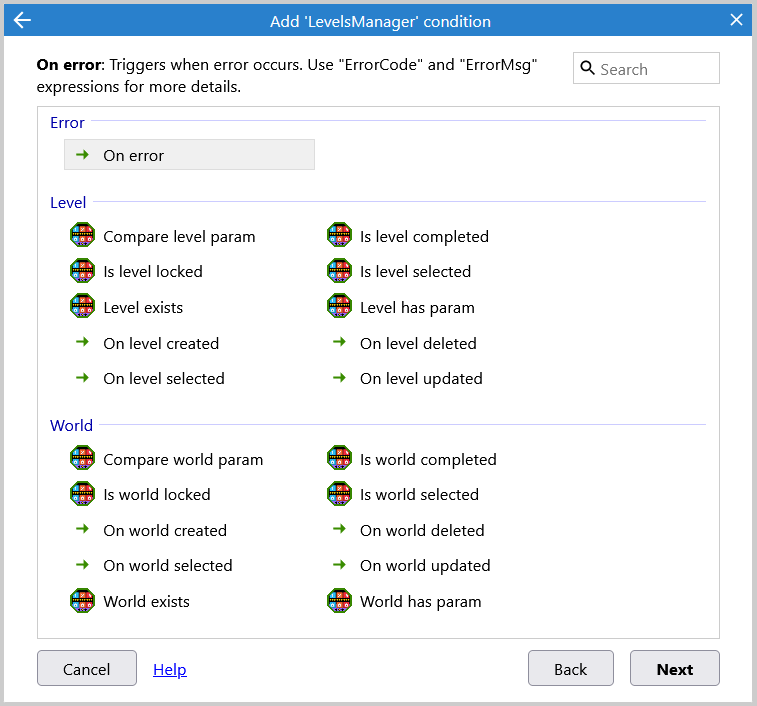Select the 'On world created' trigger
Viewport: 757px width, 706px height.
pyautogui.click(x=164, y=530)
